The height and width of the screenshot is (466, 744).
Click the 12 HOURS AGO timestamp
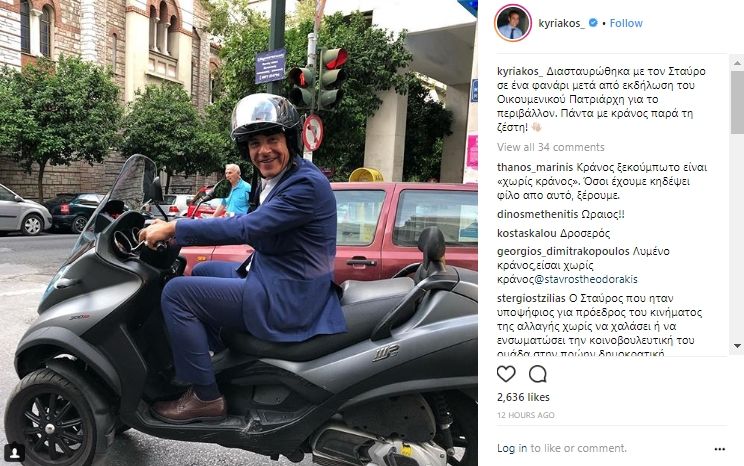point(526,415)
